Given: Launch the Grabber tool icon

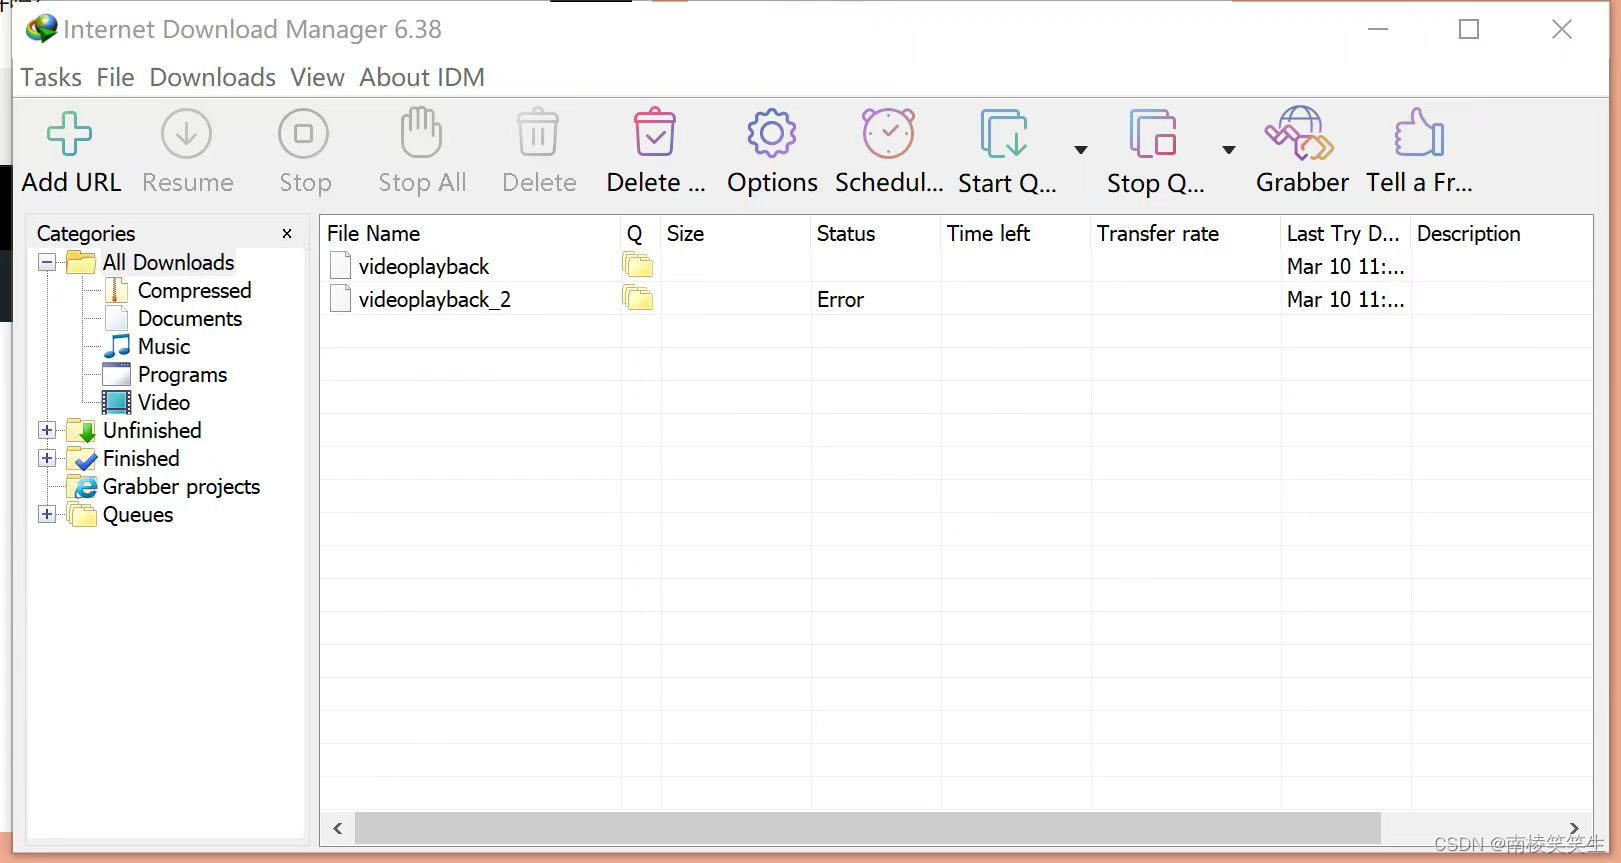Looking at the screenshot, I should point(1300,133).
